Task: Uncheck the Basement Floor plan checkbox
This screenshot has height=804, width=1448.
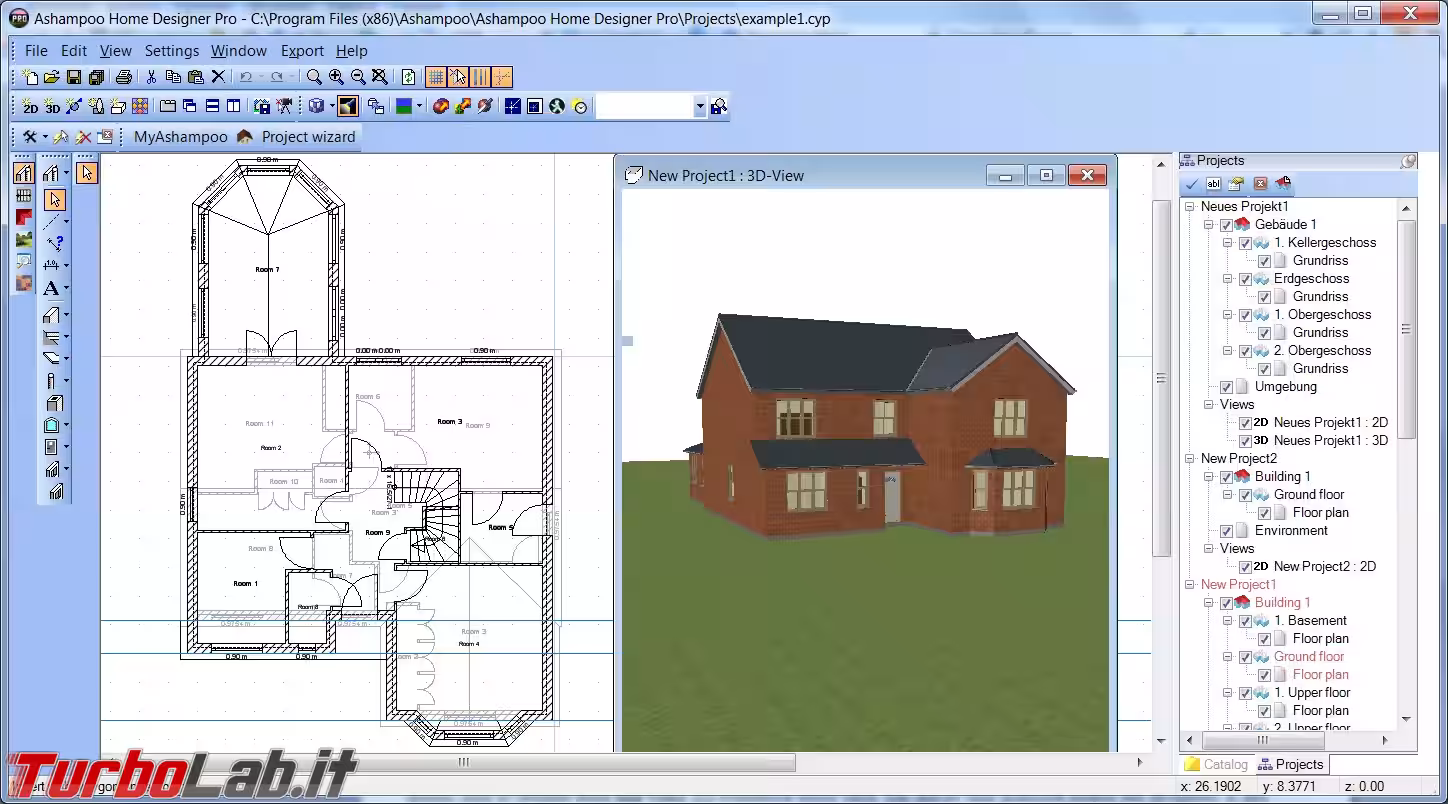Action: click(x=1264, y=638)
